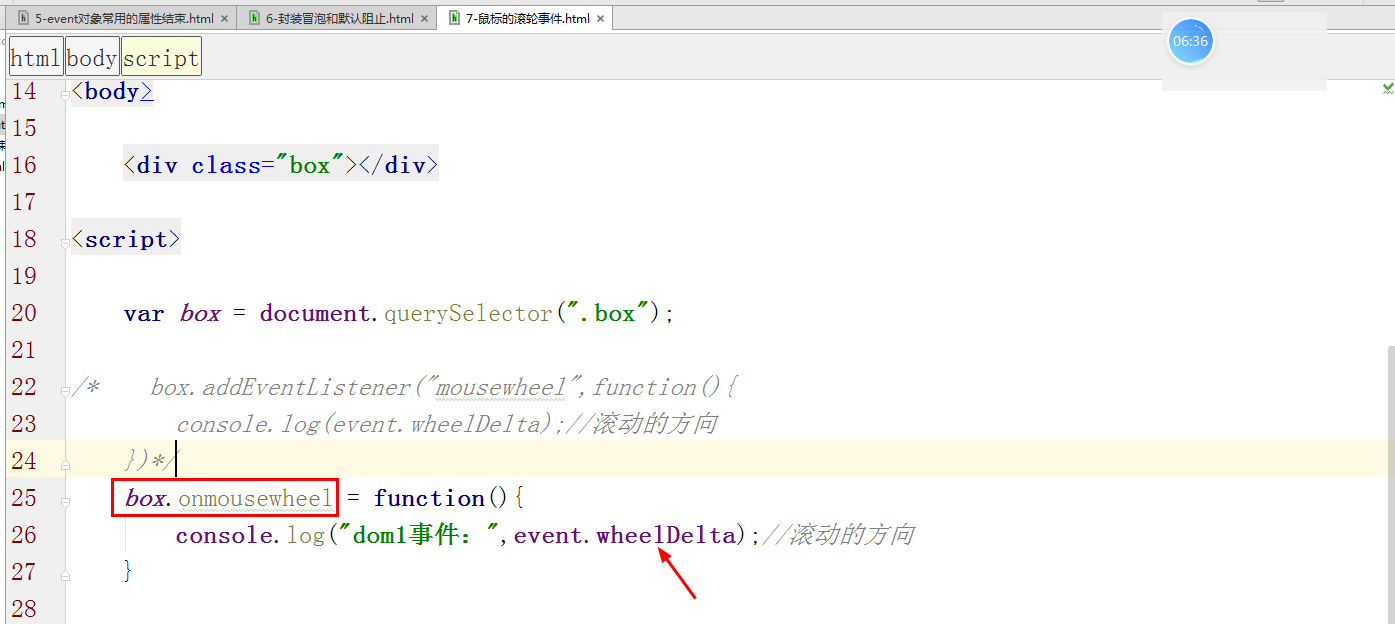Image resolution: width=1395 pixels, height=624 pixels.
Task: Click the blue 06:36 clock overlay icon
Action: pyautogui.click(x=1190, y=41)
